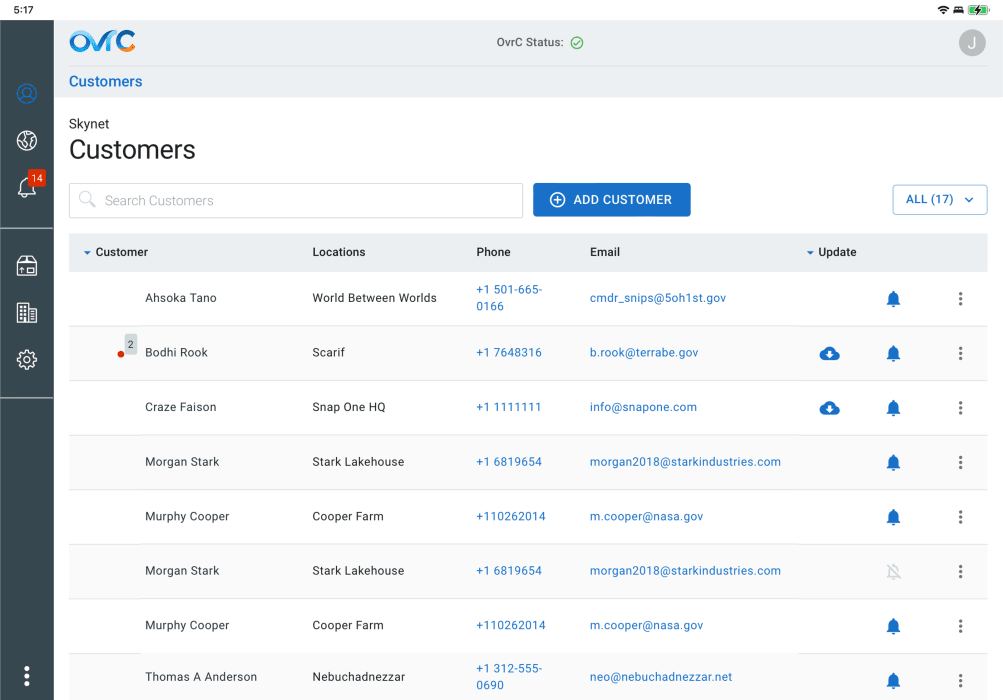
Task: Toggle notifications bell for Thomas A Anderson
Action: [x=893, y=681]
